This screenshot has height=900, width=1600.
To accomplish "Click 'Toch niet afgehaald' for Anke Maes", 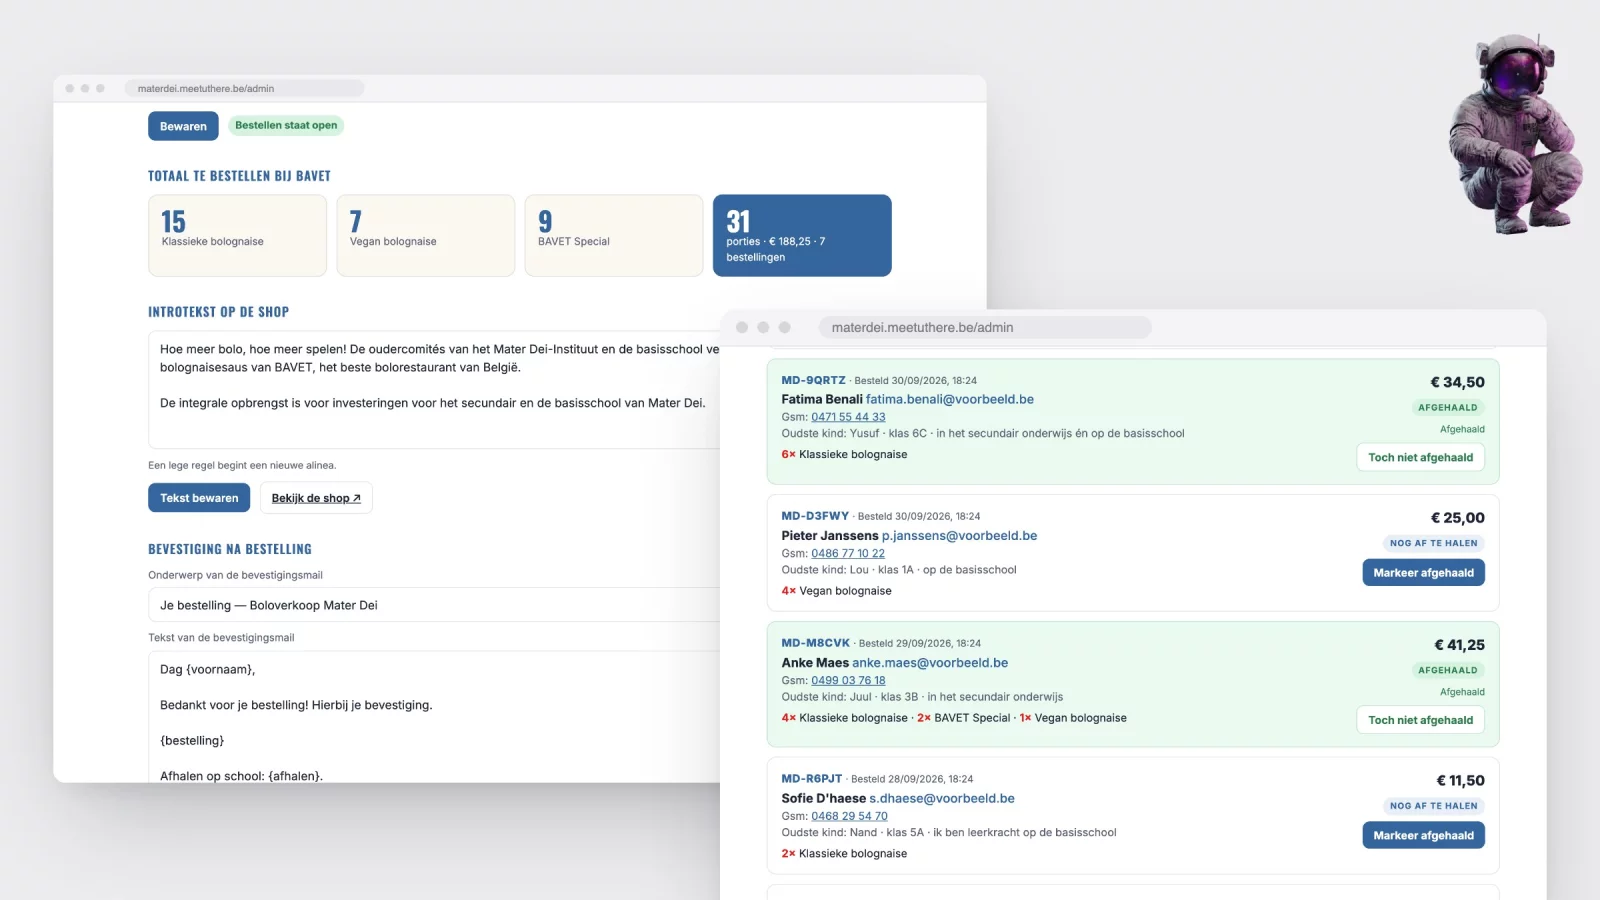I will (x=1420, y=720).
